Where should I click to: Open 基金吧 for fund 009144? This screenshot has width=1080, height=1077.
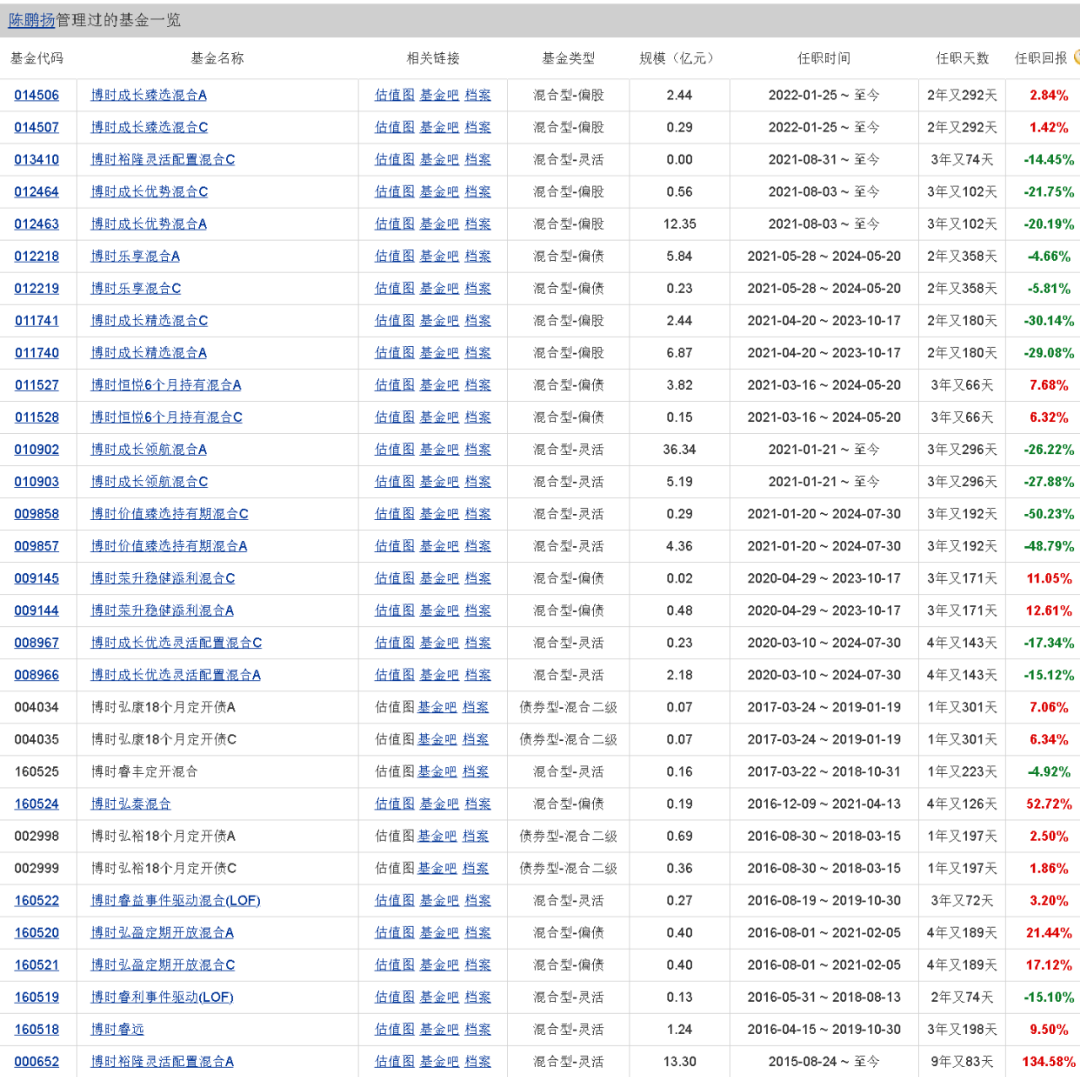[x=439, y=611]
